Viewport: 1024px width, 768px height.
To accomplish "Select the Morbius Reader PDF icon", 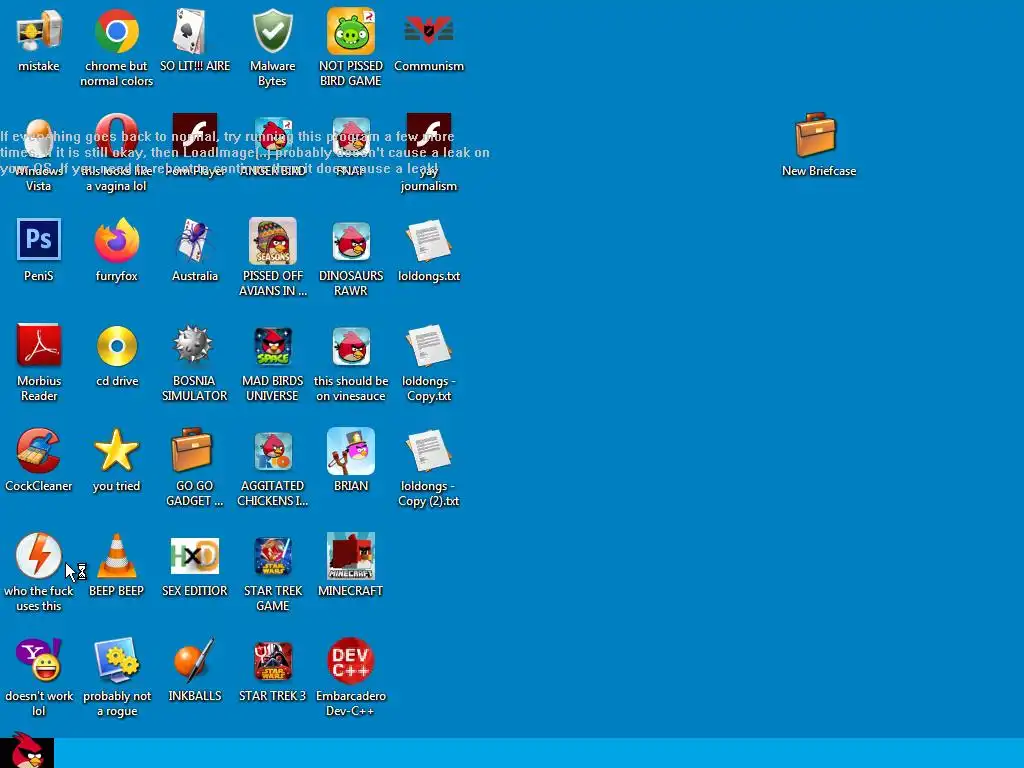I will click(x=39, y=345).
